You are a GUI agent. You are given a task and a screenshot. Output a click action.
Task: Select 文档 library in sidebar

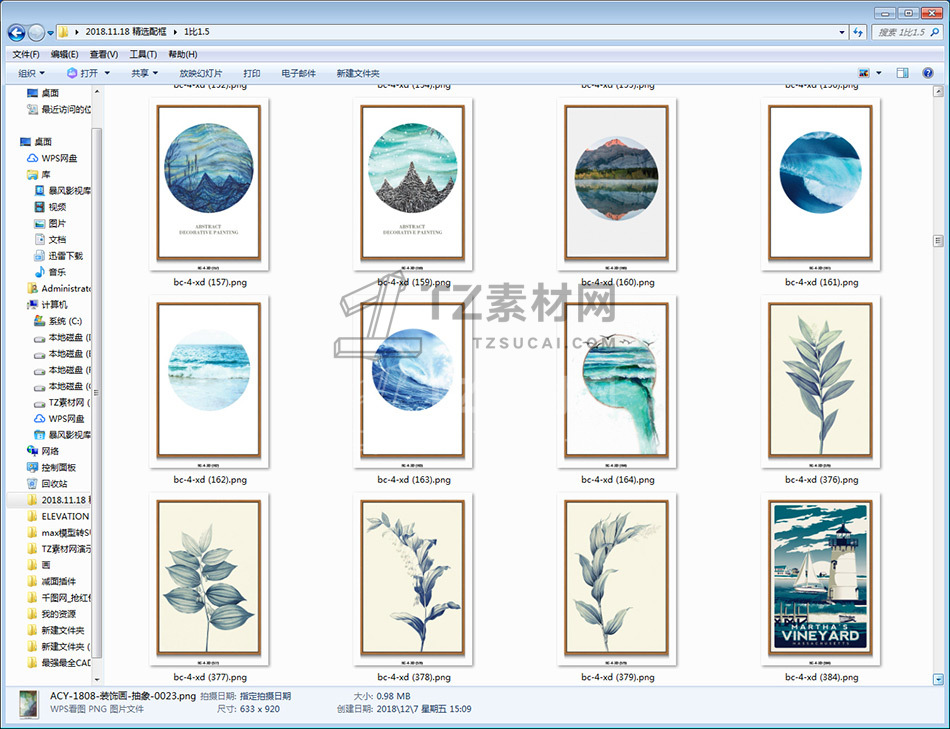pos(50,240)
